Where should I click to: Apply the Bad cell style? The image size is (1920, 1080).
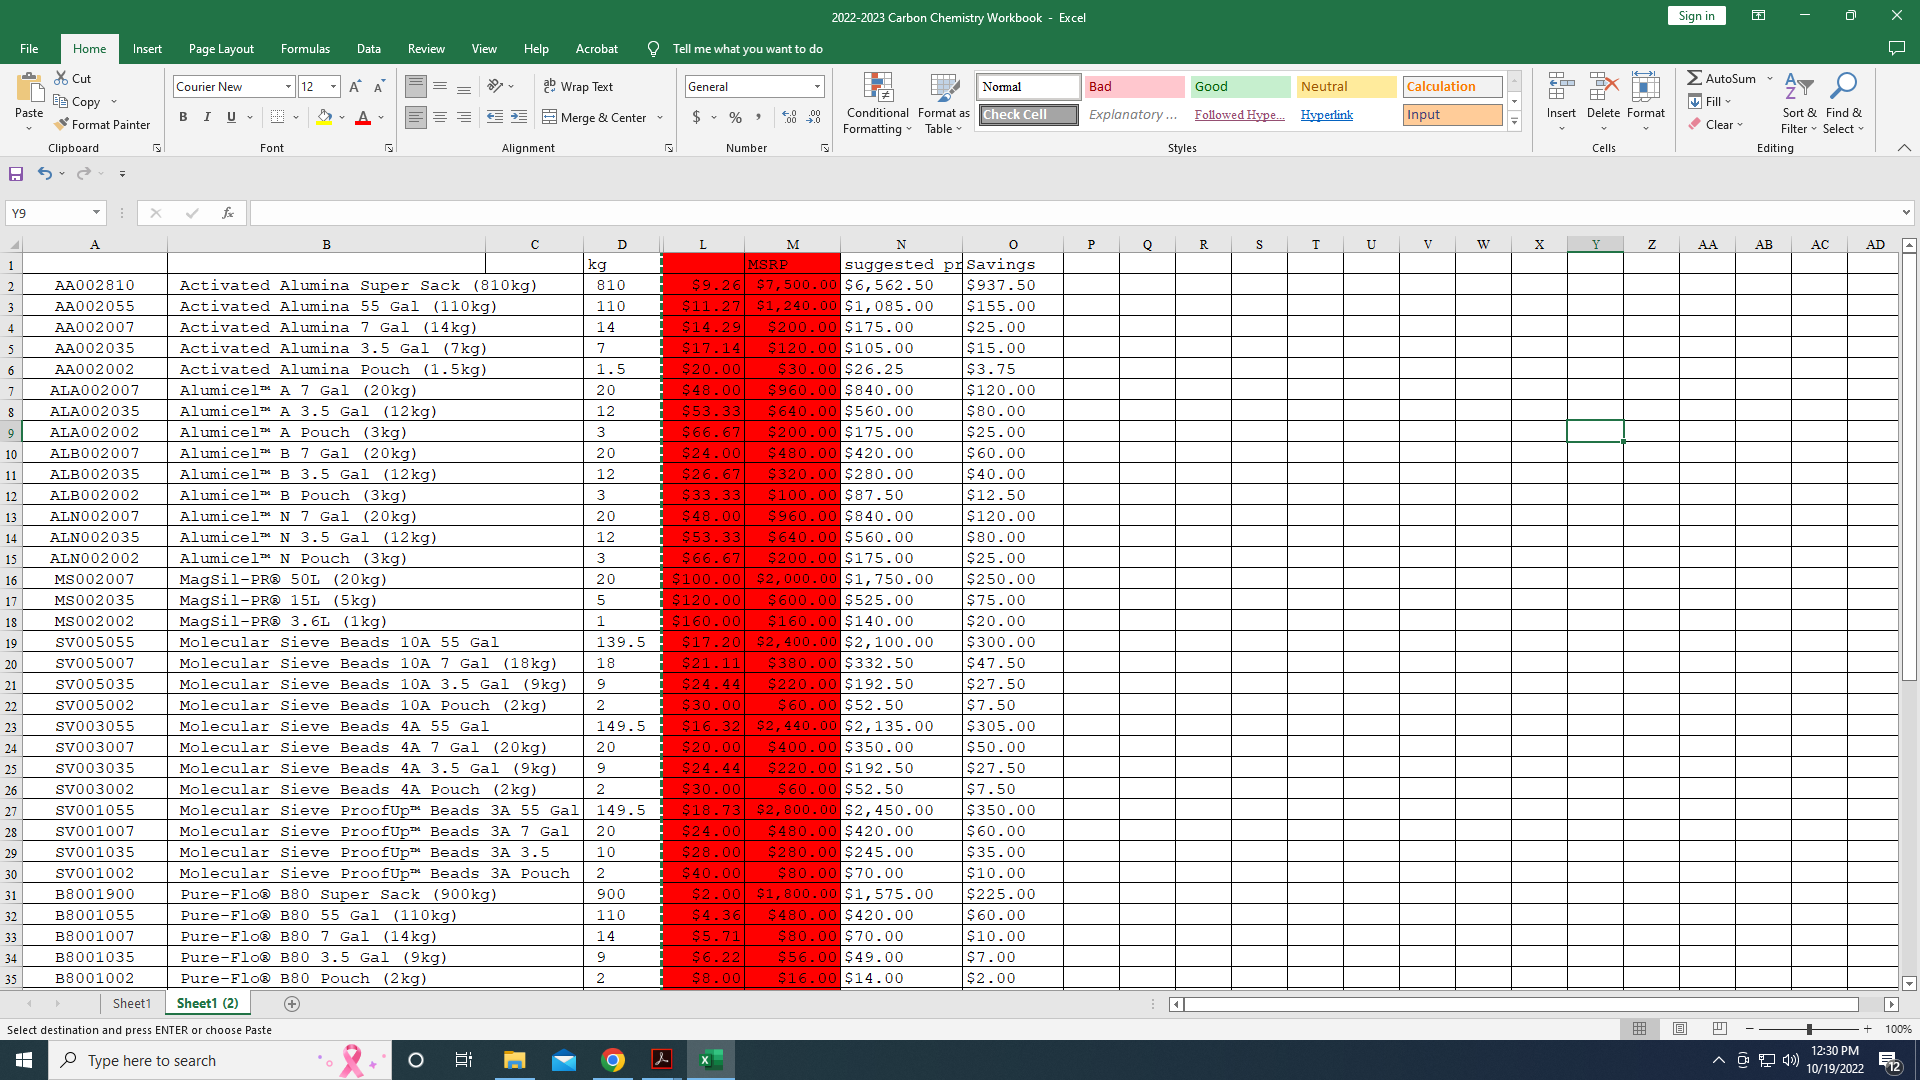coord(1134,87)
